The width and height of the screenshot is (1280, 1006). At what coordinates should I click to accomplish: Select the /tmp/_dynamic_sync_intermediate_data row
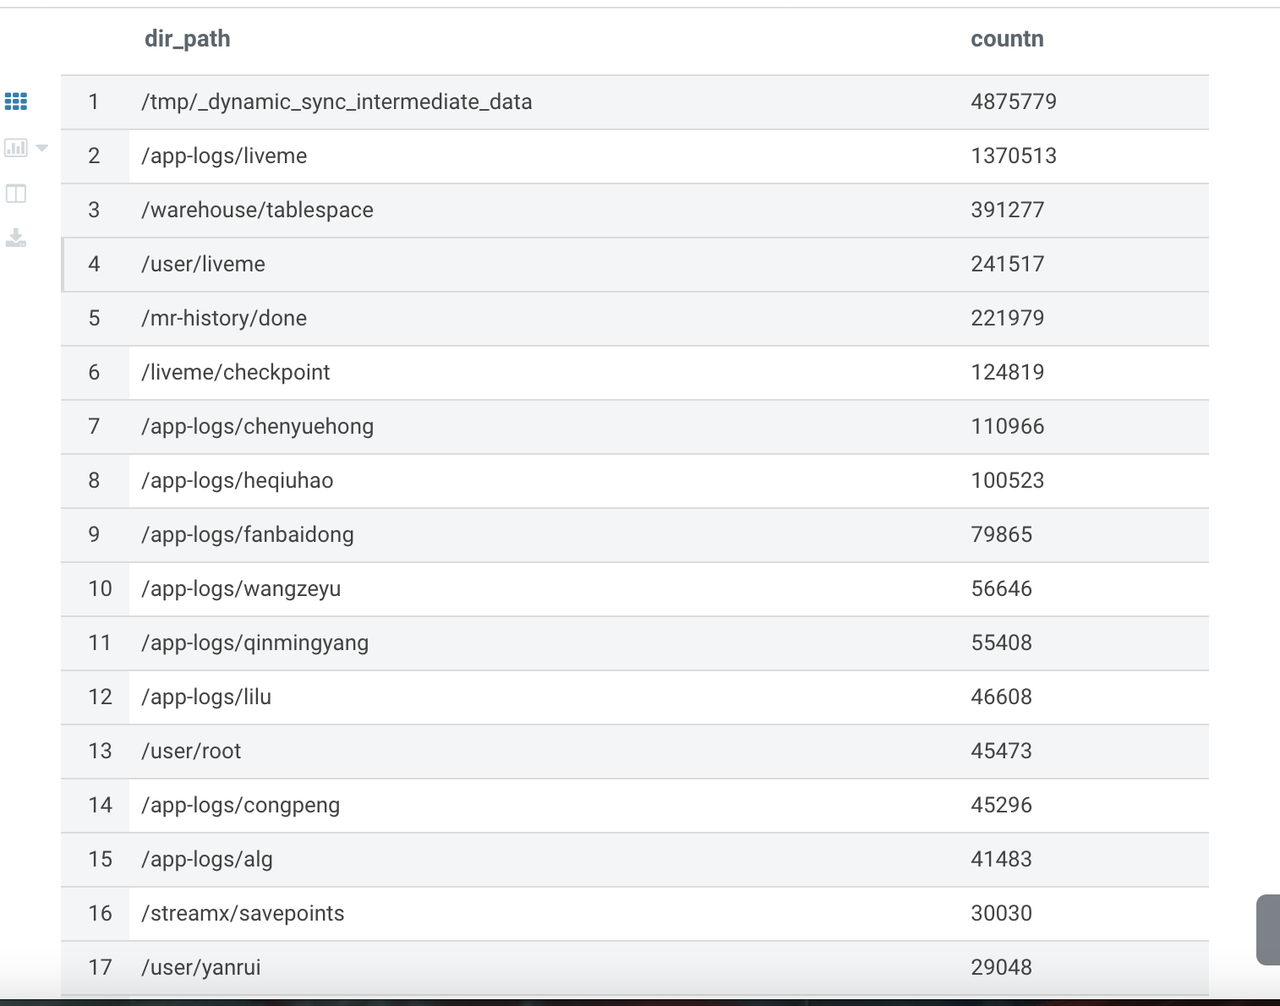coord(336,101)
